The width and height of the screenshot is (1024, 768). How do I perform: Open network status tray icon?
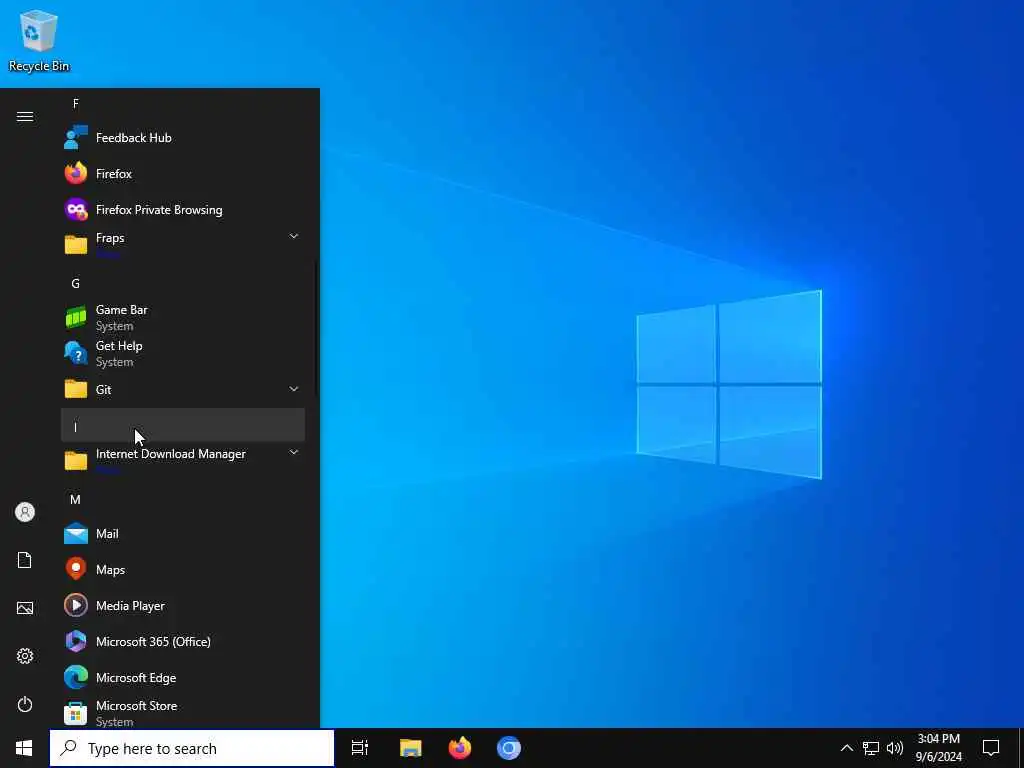(x=871, y=748)
